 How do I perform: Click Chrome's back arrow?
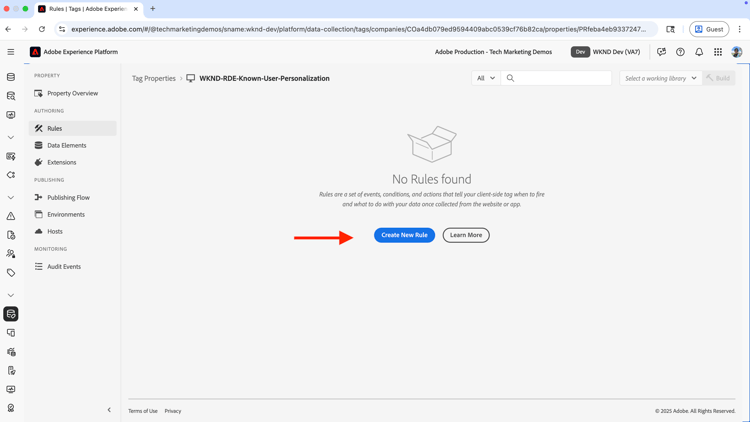click(8, 29)
